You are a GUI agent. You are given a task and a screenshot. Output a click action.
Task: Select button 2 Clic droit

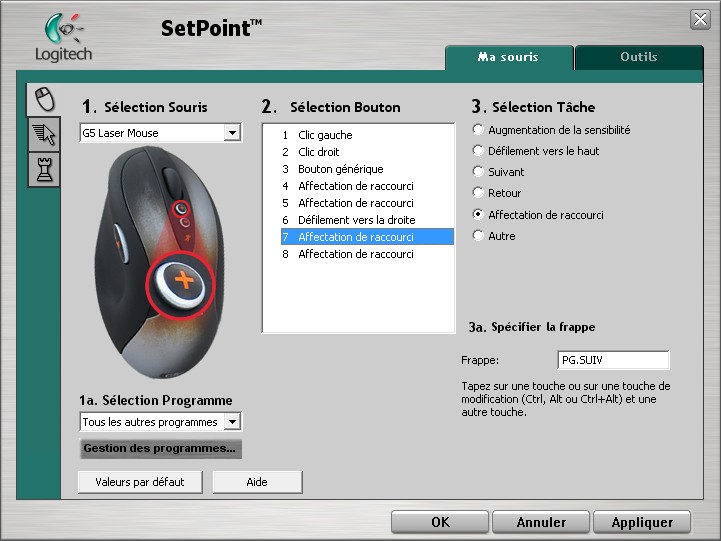[367, 152]
